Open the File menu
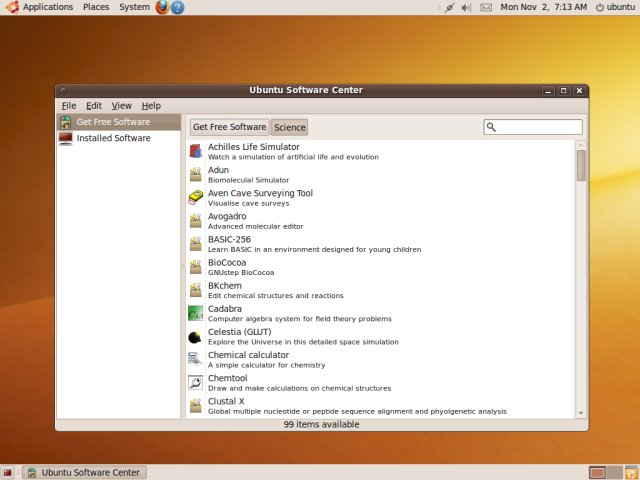 69,106
